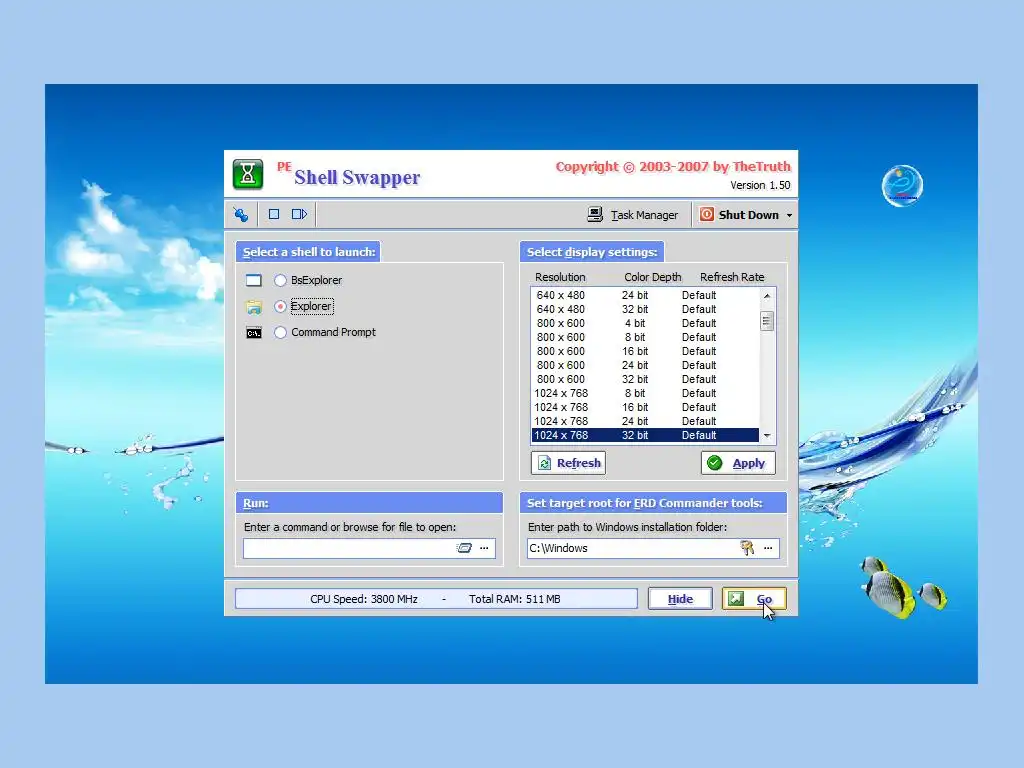The height and width of the screenshot is (768, 1024).
Task: Click the keys icon in path field
Action: (748, 548)
